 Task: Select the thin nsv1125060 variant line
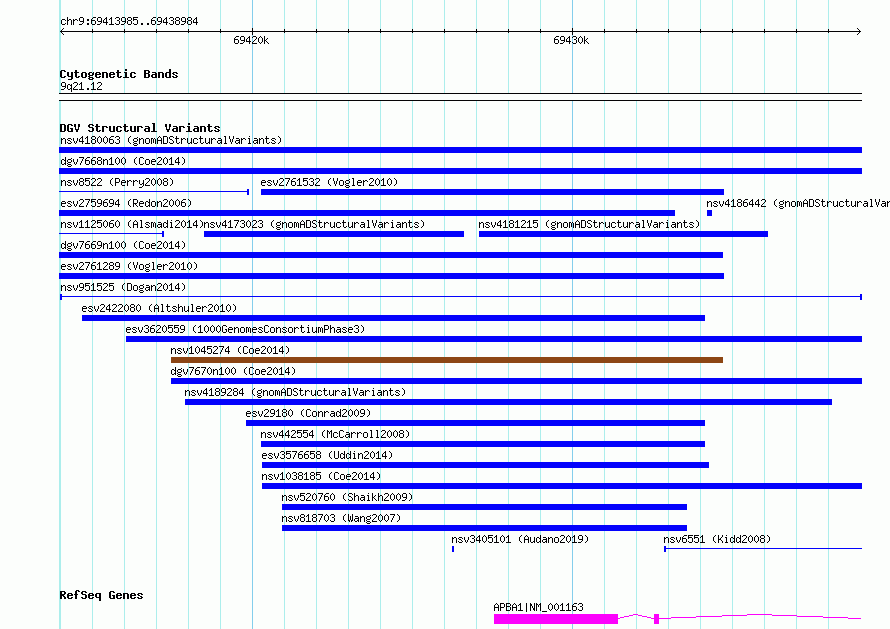tap(111, 234)
